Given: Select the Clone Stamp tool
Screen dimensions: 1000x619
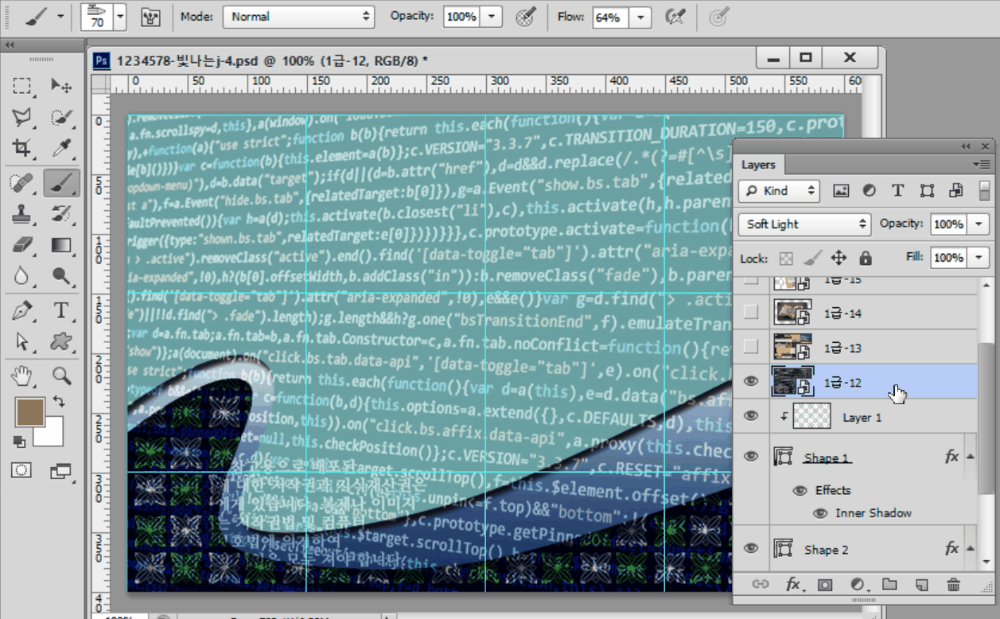Looking at the screenshot, I should (22, 214).
